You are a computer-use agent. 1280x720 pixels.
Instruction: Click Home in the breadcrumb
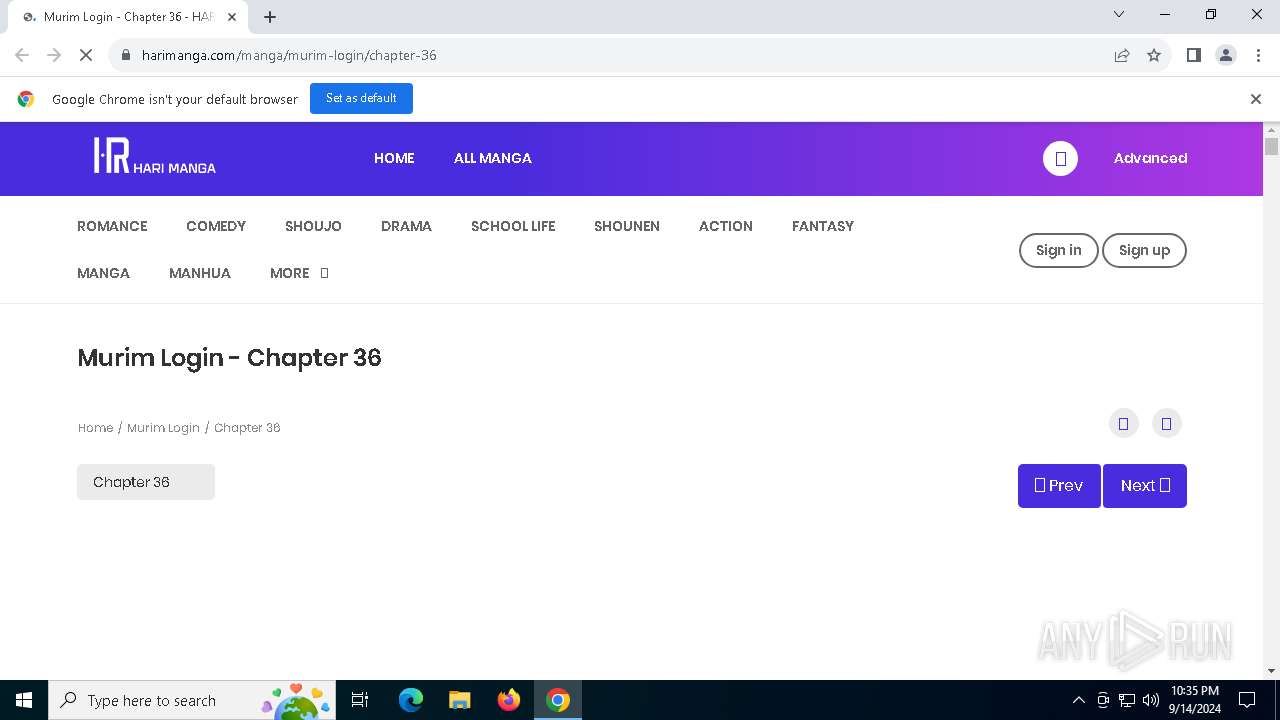click(96, 428)
